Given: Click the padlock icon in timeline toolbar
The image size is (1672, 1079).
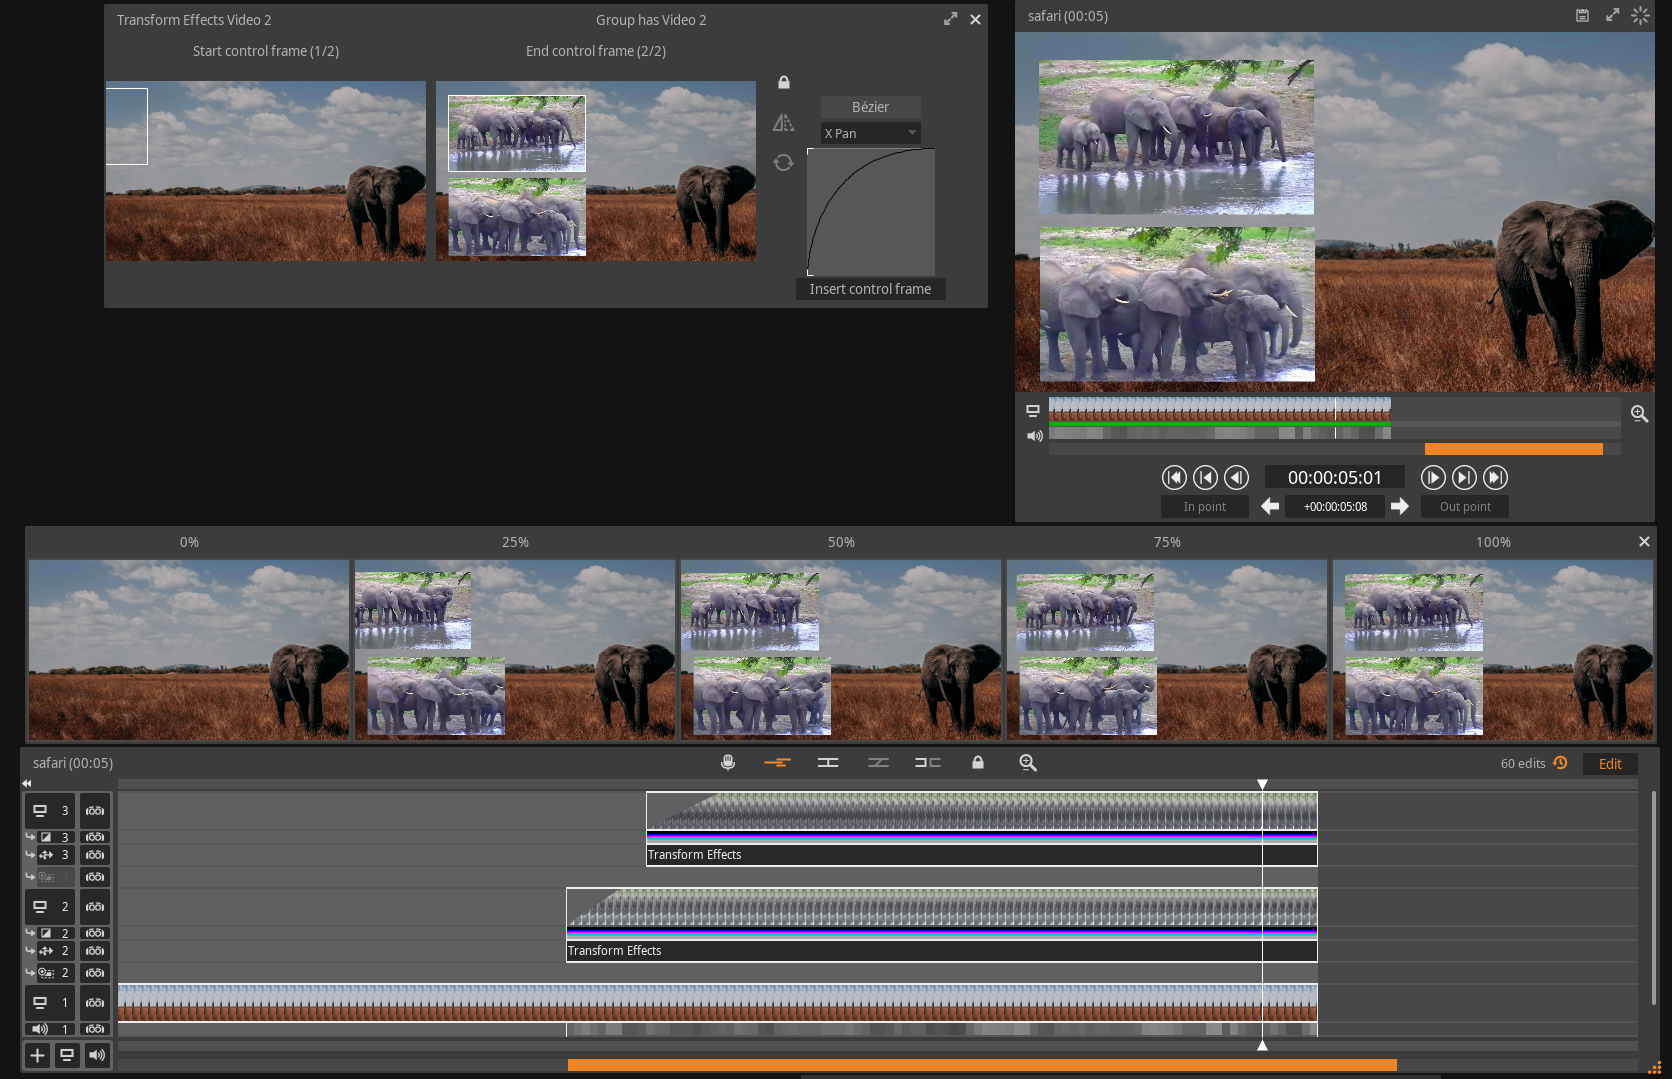Looking at the screenshot, I should point(978,763).
